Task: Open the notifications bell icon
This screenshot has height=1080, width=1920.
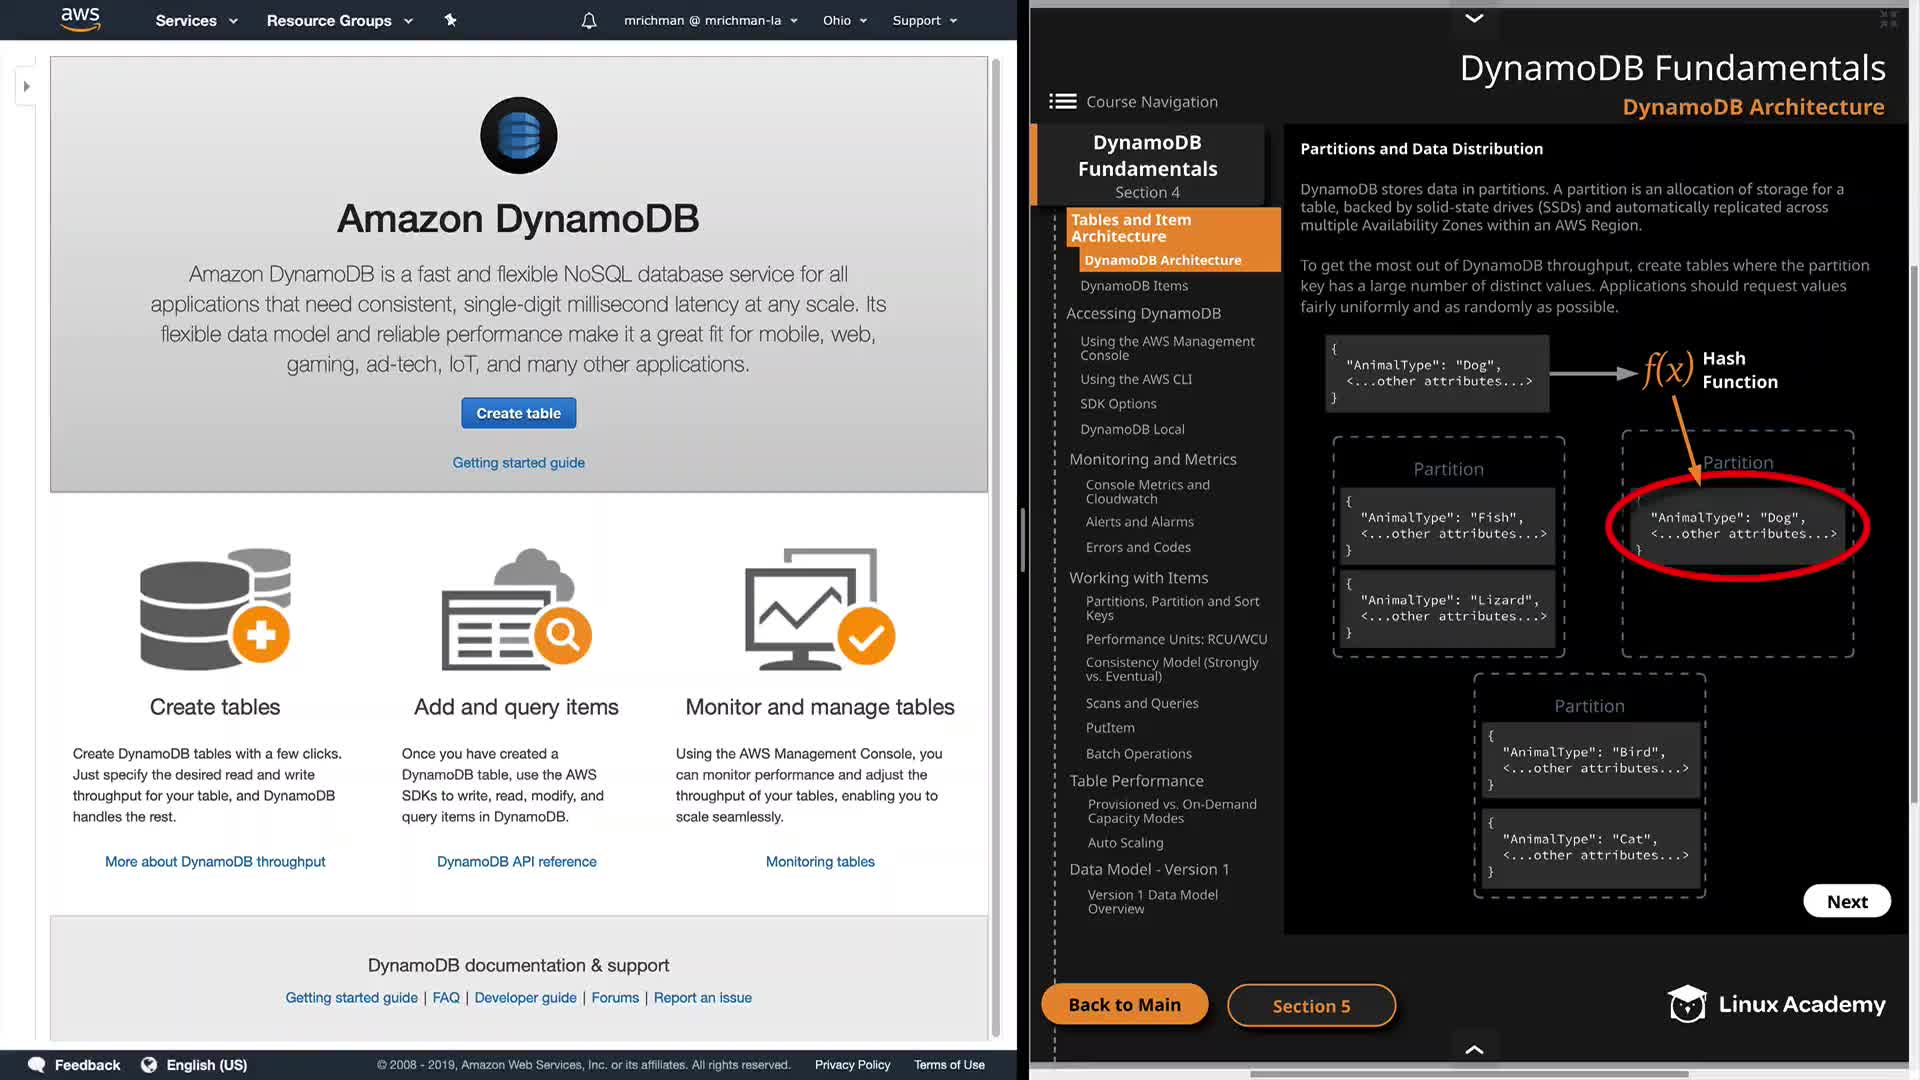Action: tap(589, 20)
